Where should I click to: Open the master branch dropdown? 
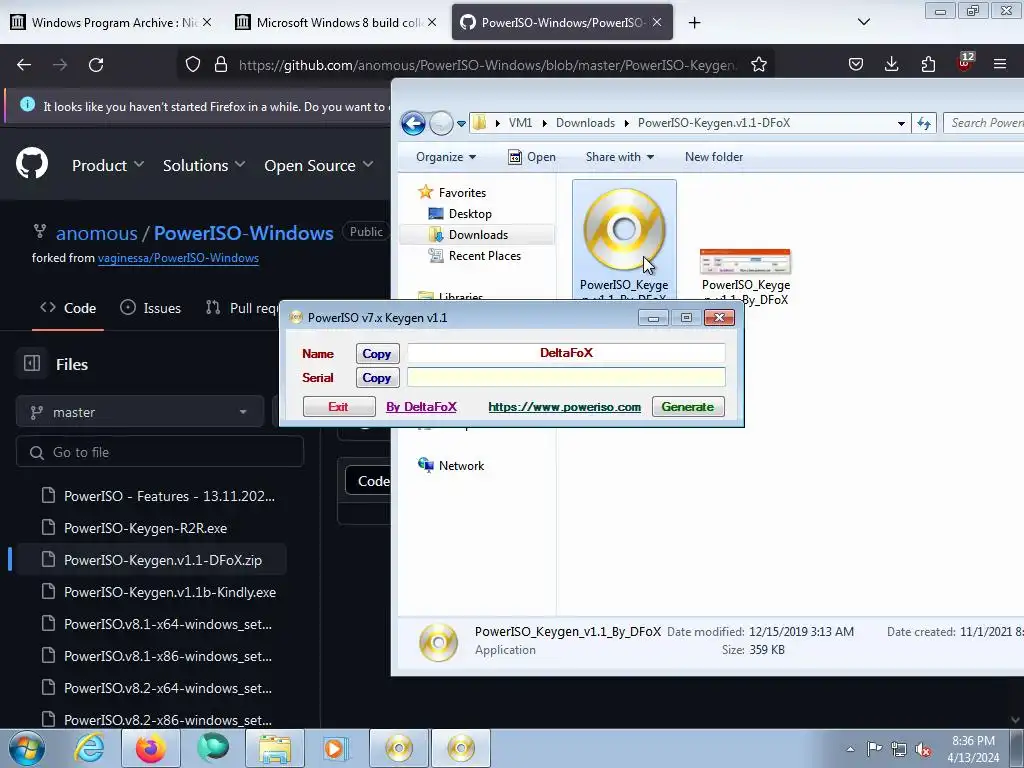click(140, 412)
